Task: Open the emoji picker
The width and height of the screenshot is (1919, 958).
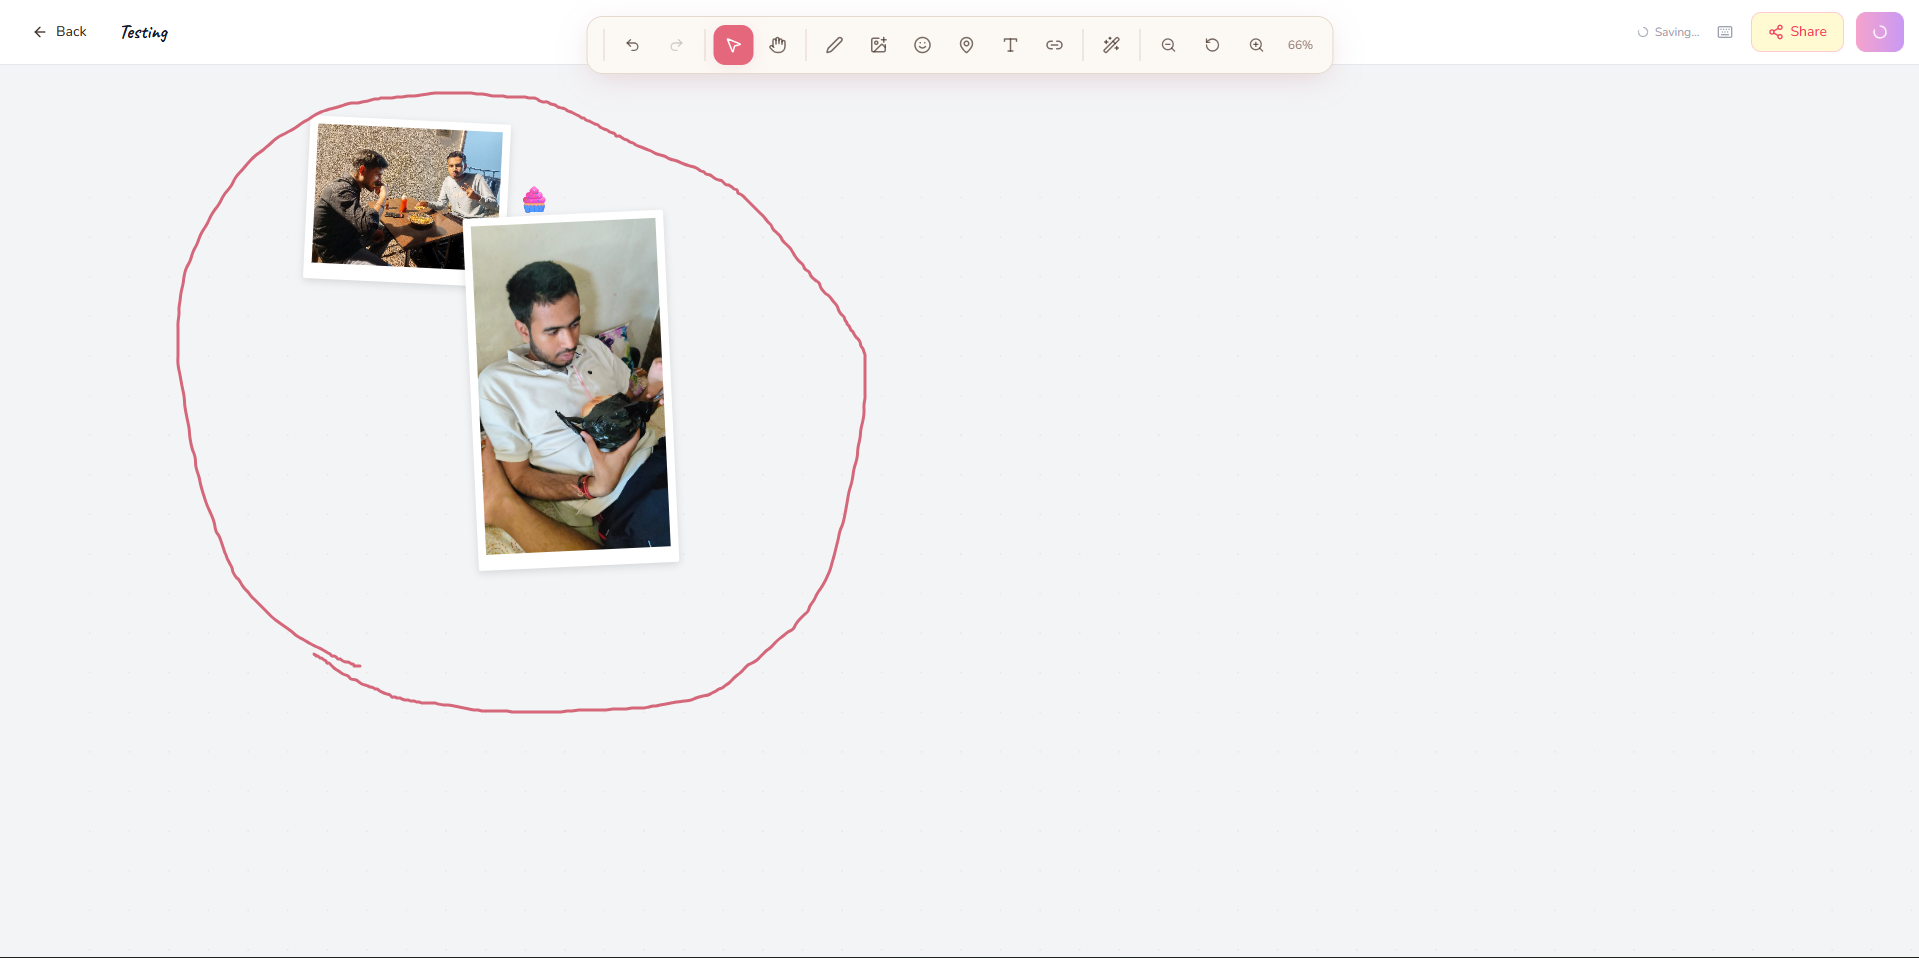Action: (x=921, y=45)
